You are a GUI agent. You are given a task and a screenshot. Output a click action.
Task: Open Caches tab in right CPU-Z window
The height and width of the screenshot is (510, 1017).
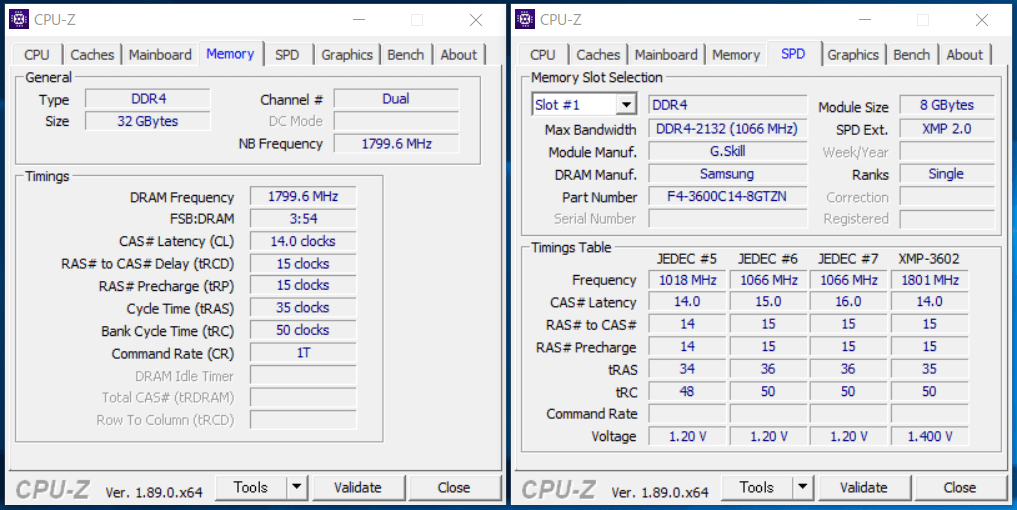[x=598, y=55]
